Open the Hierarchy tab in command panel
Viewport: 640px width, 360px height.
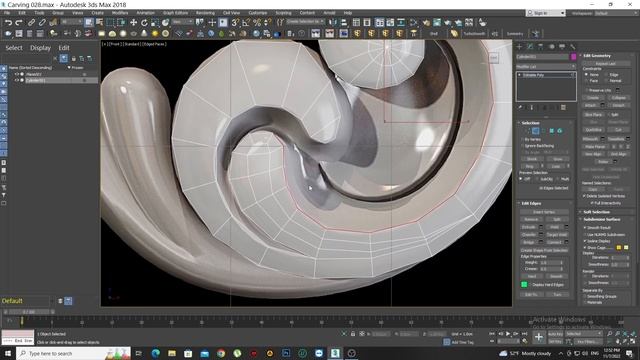[x=541, y=47]
